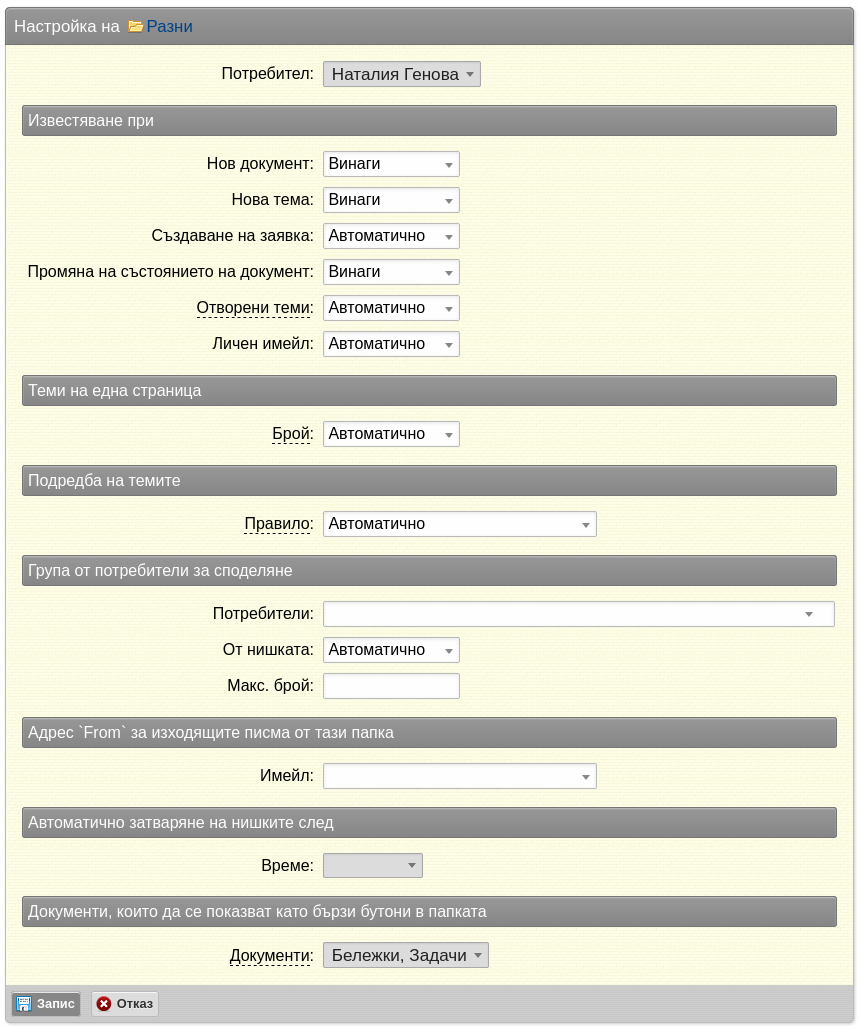Click the floppy disk icon on Запис
Viewport: 859px width, 1028px height.
(24, 1004)
